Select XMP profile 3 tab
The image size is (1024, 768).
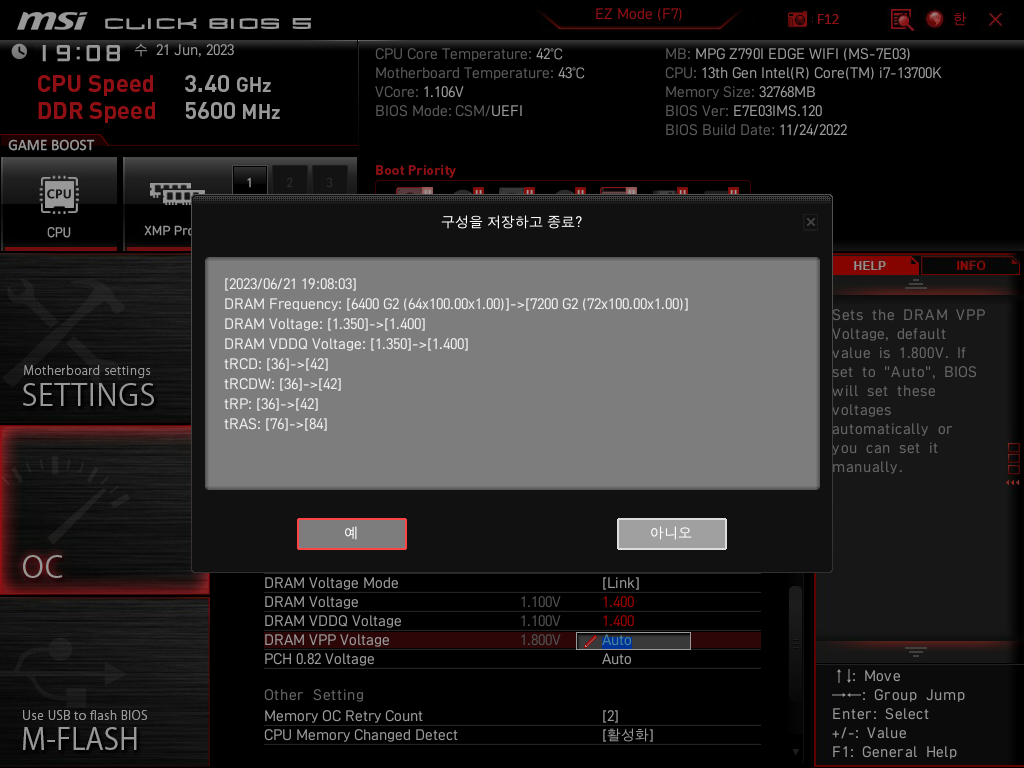coord(329,182)
